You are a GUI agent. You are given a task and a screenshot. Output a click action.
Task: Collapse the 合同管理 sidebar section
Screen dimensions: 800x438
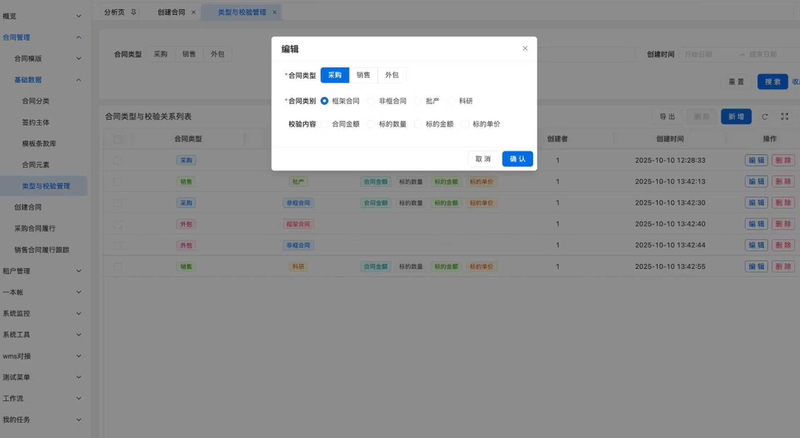[x=79, y=38]
